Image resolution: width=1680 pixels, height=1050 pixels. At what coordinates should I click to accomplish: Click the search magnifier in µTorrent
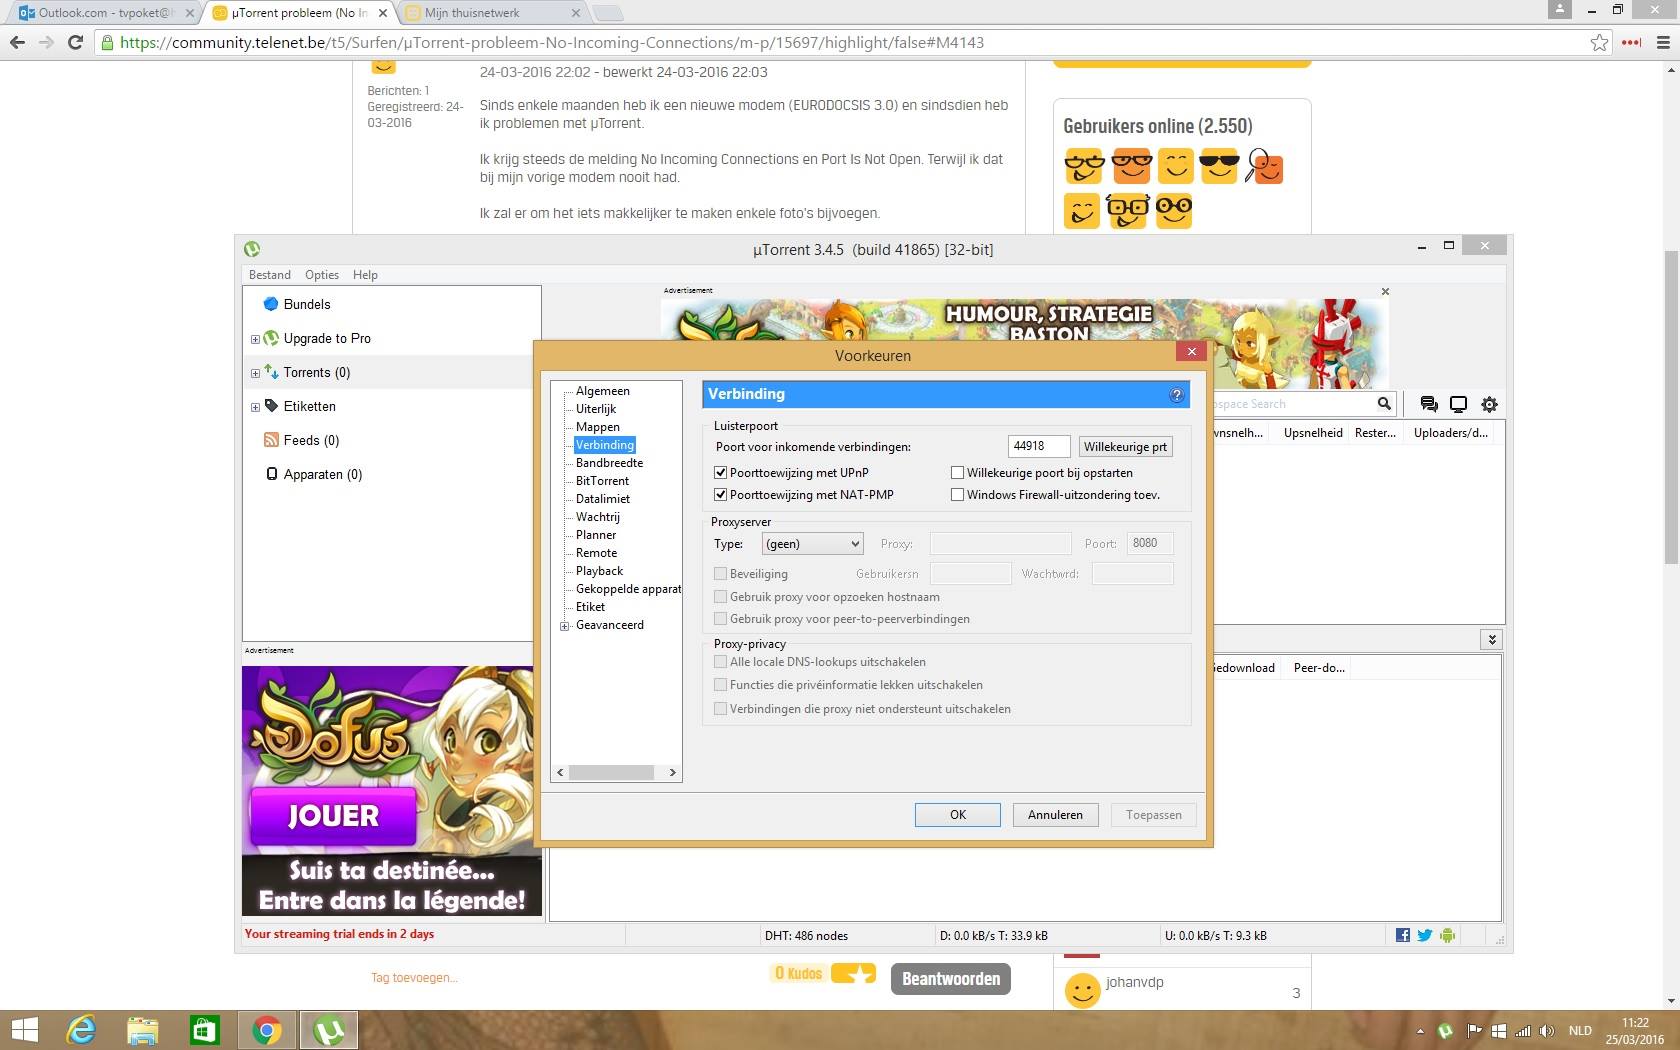click(x=1384, y=404)
